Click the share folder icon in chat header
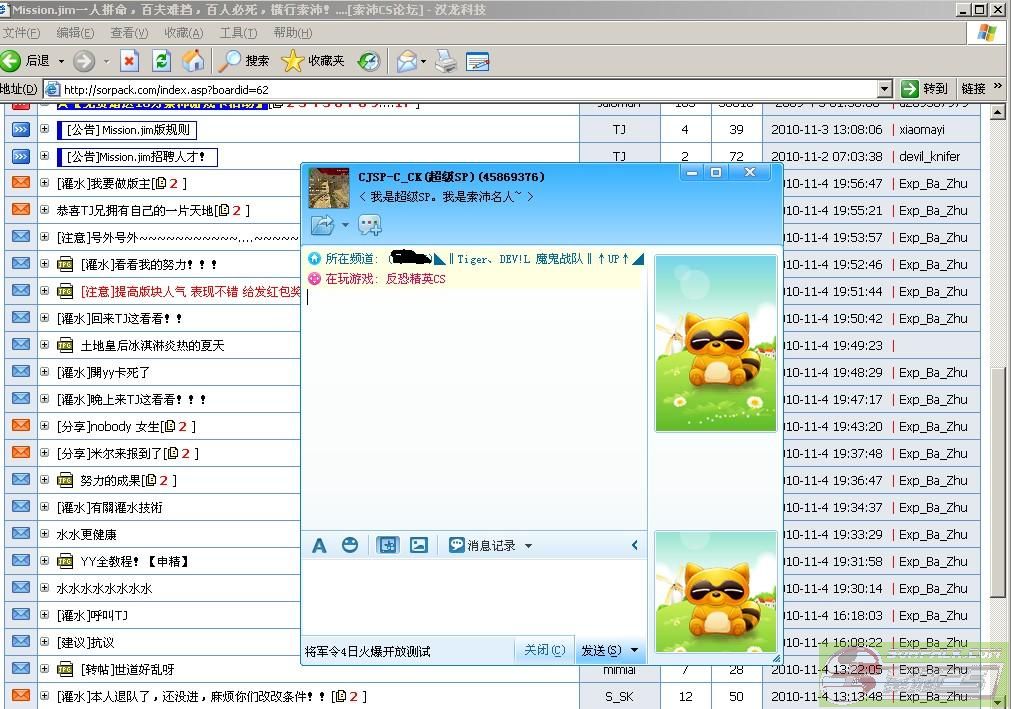Screen dimensions: 1011x709 (322, 225)
